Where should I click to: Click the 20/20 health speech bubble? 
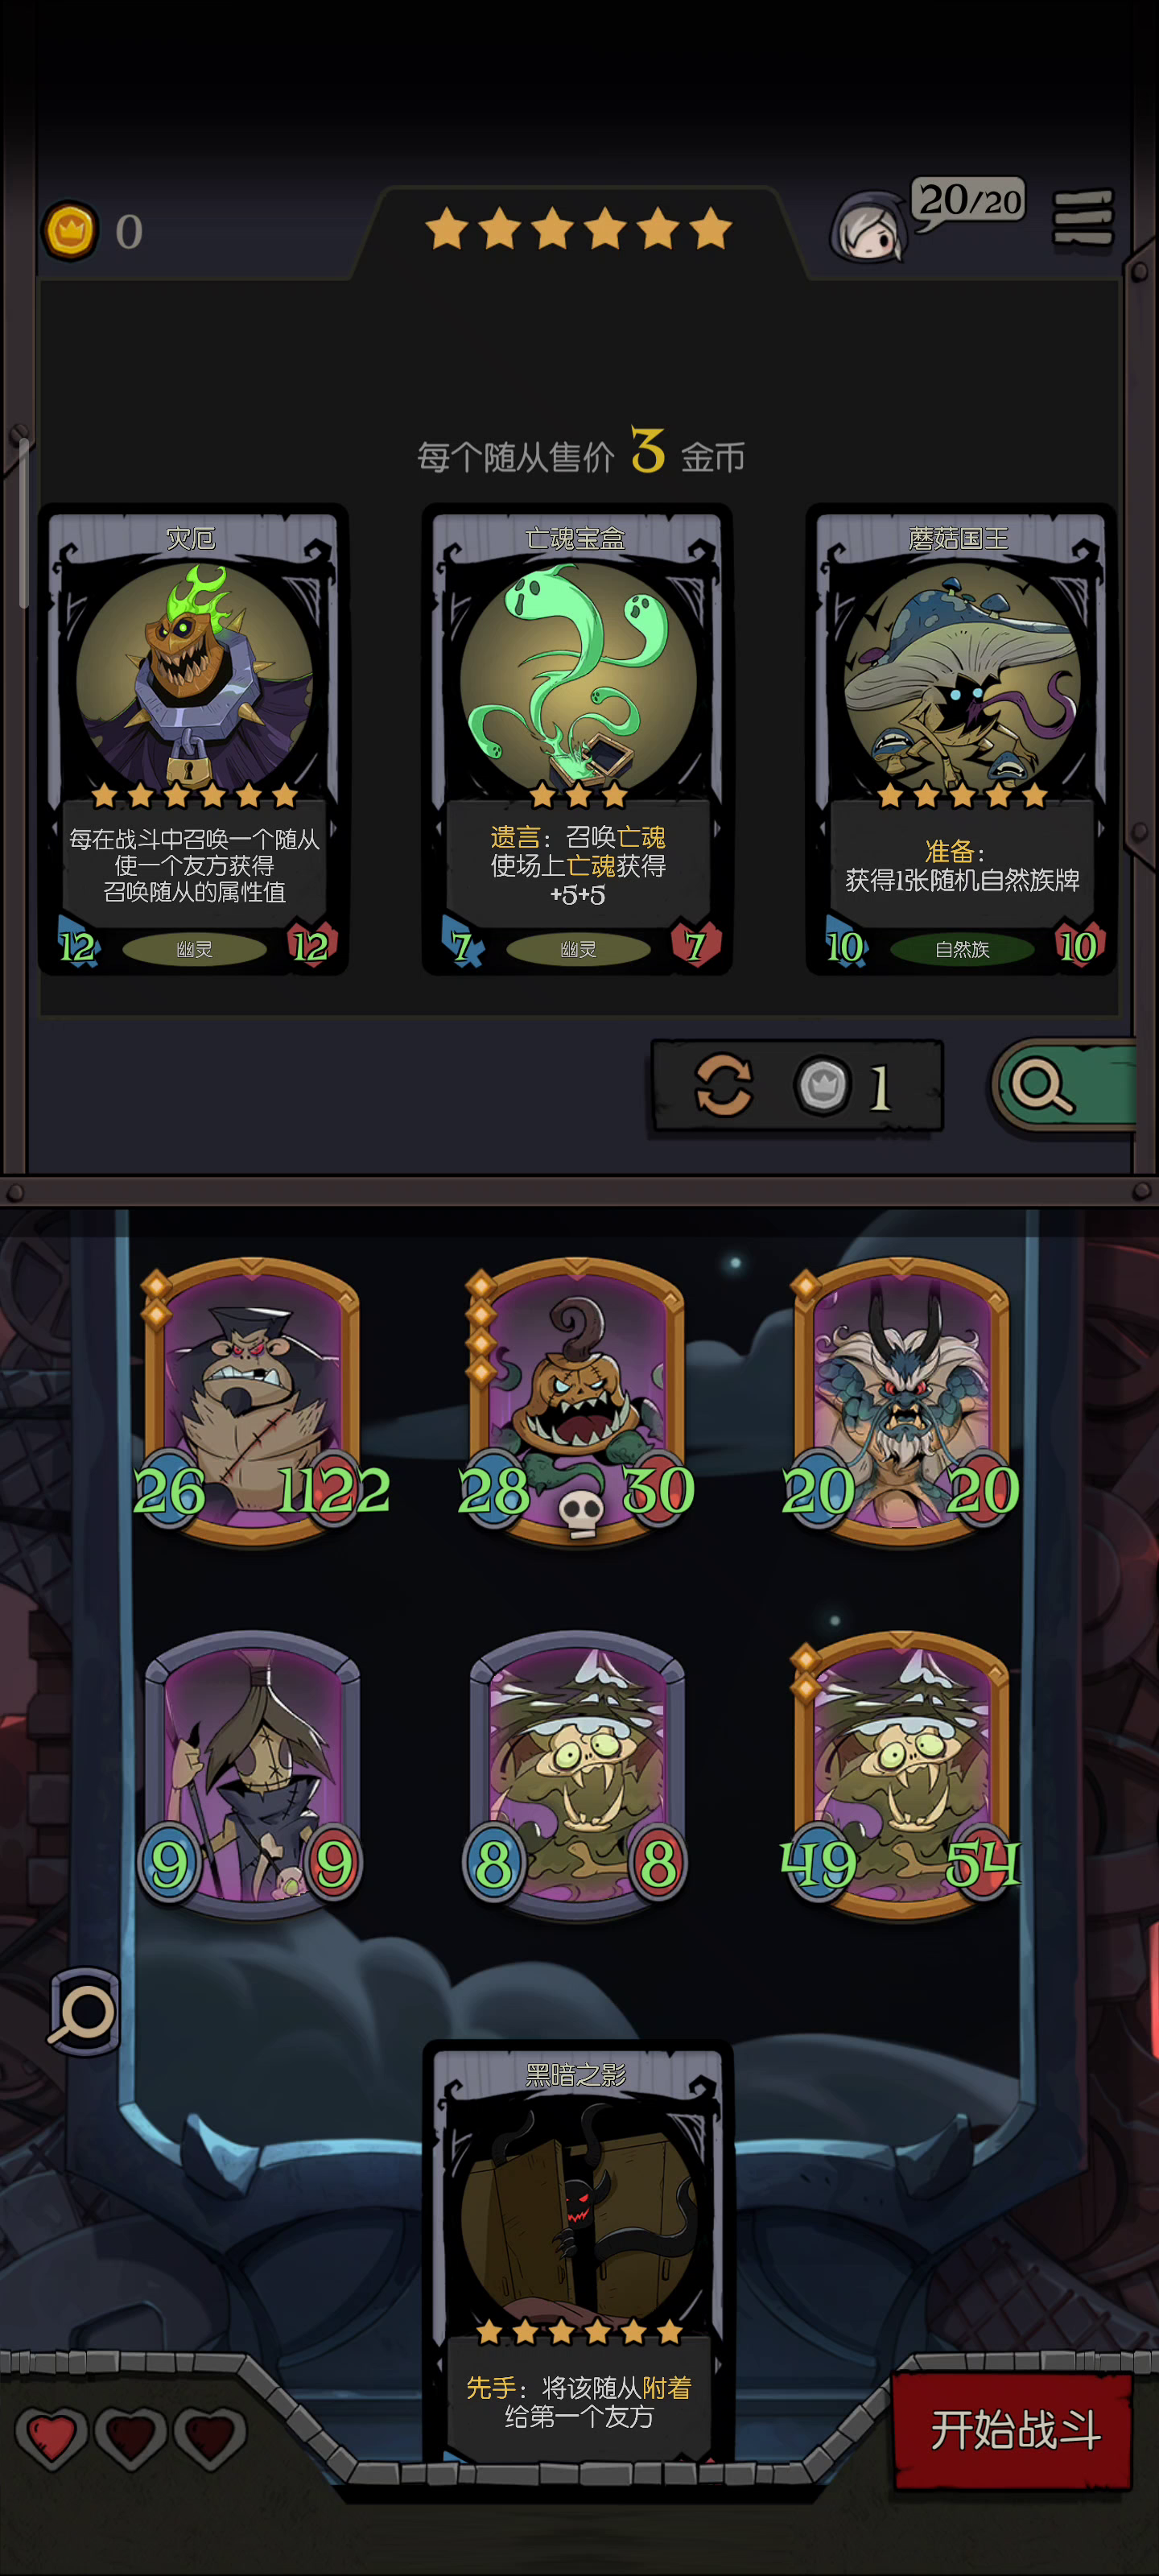tap(968, 202)
